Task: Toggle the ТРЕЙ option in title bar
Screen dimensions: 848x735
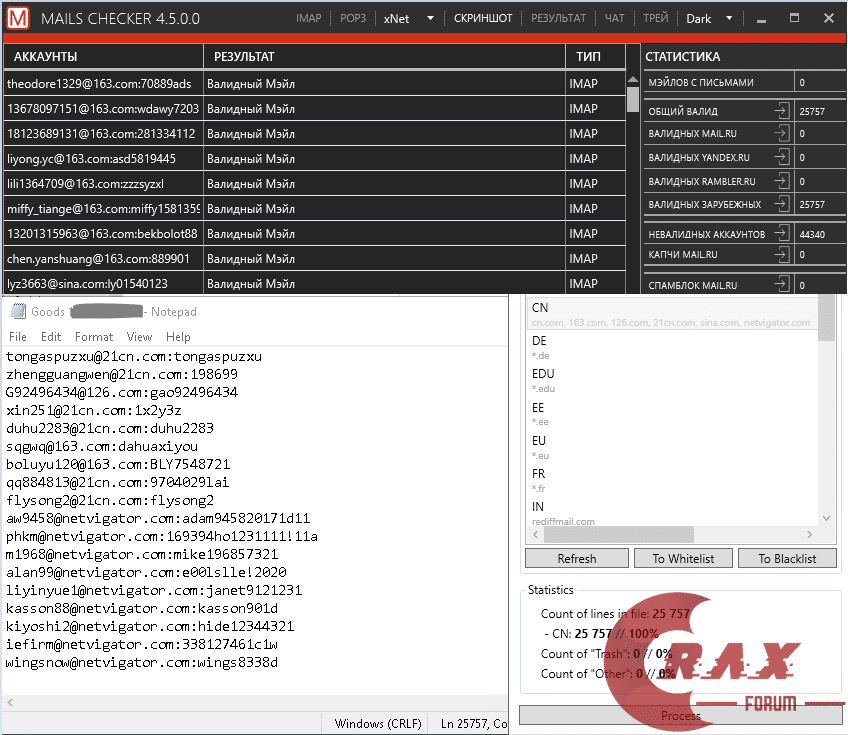Action: pyautogui.click(x=655, y=19)
